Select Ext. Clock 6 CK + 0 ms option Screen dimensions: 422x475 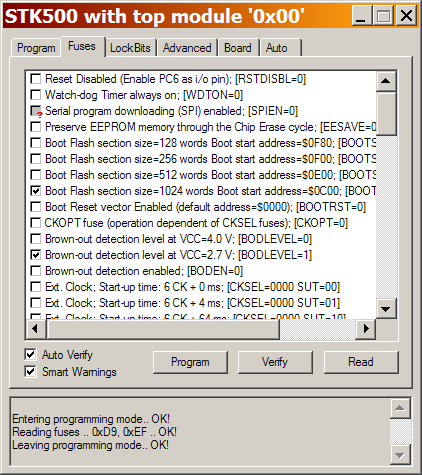coord(35,287)
